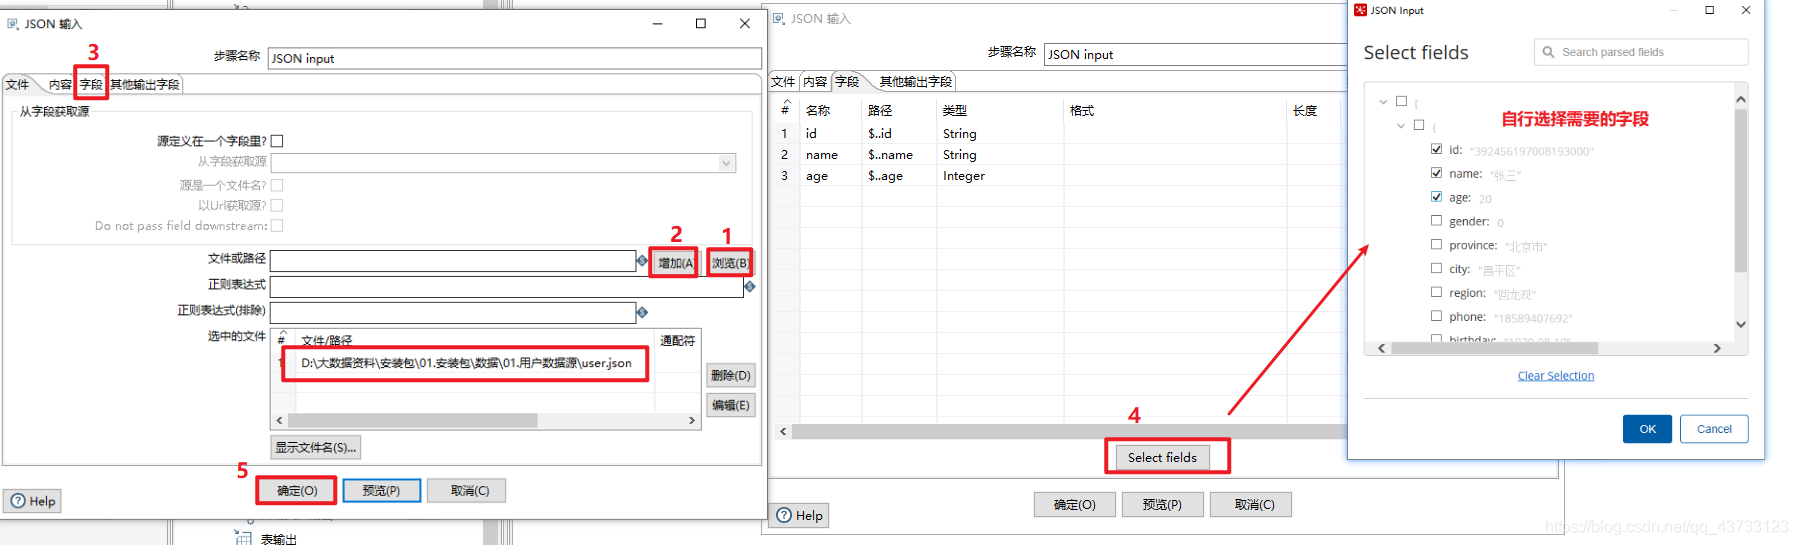The image size is (1798, 545).
Task: Click the 编辑(E) button
Action: pyautogui.click(x=731, y=405)
